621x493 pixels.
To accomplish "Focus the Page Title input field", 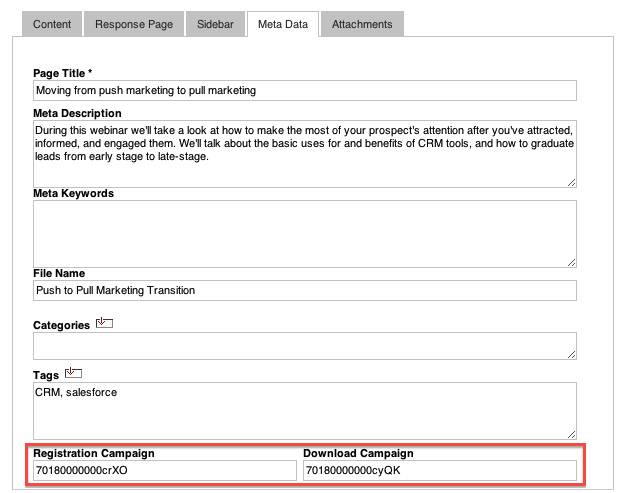I will click(x=305, y=91).
